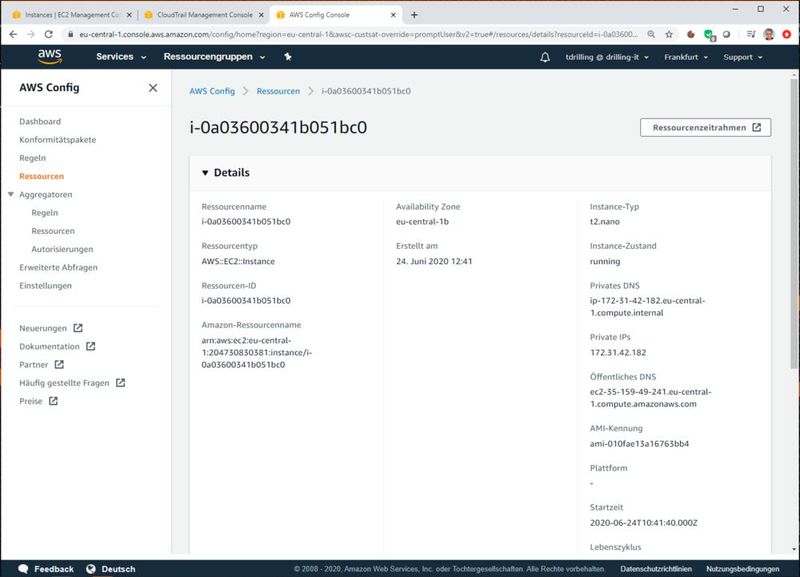Open Einstellungen in the sidebar
This screenshot has height=577, width=800.
[x=45, y=286]
